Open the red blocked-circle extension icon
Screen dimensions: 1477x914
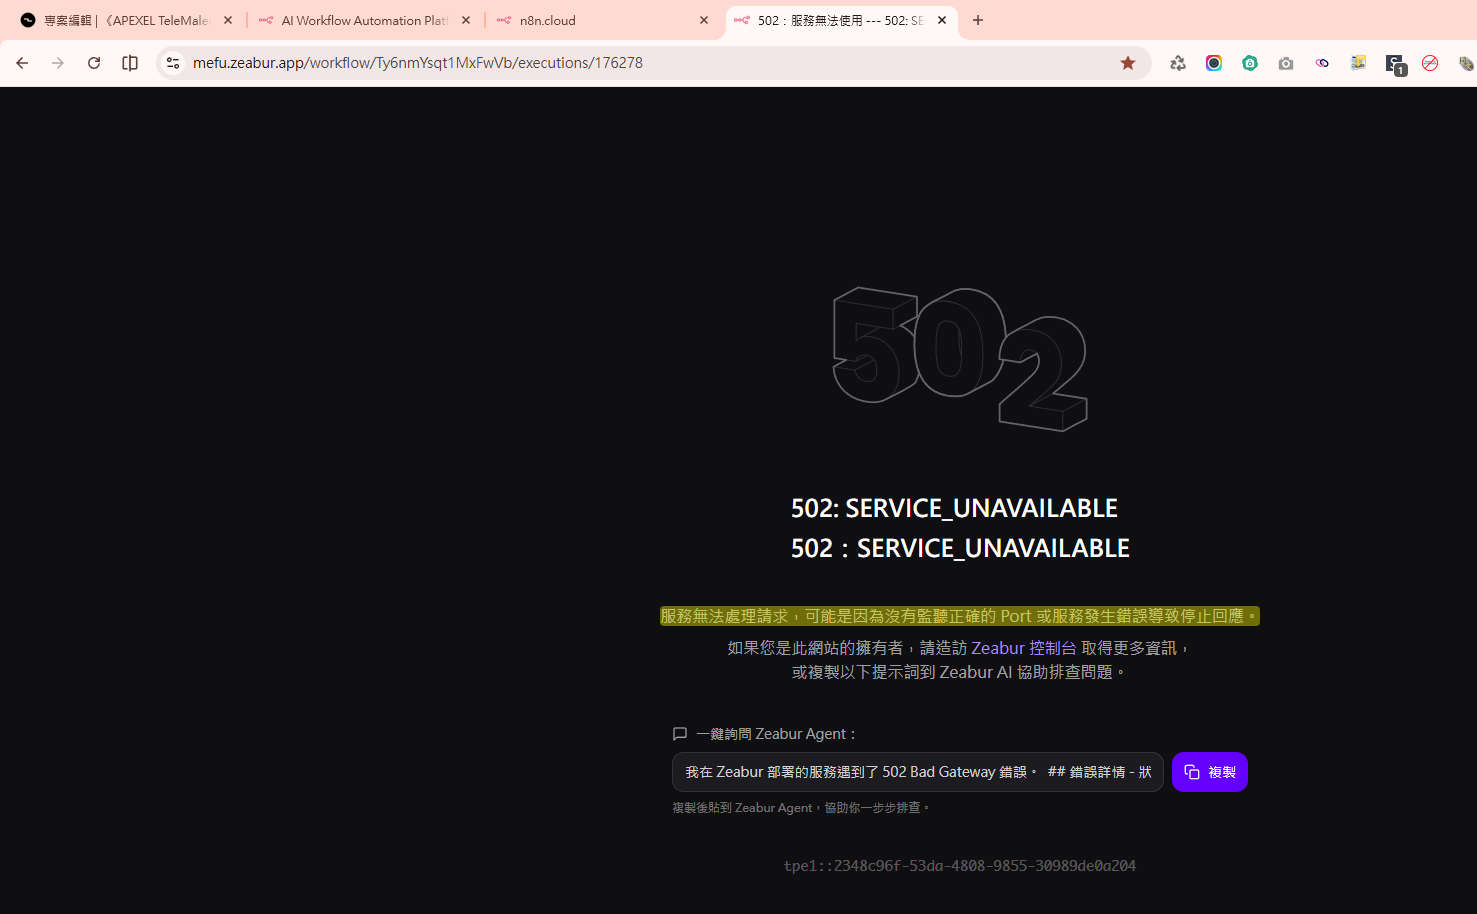1430,63
